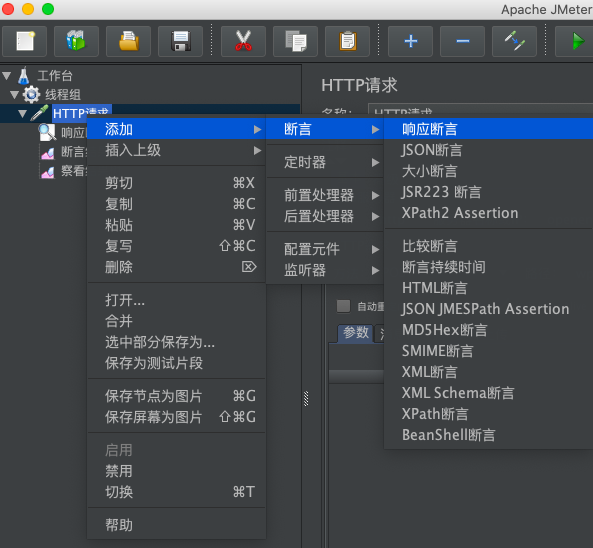Click the Open file folder icon

coord(129,41)
